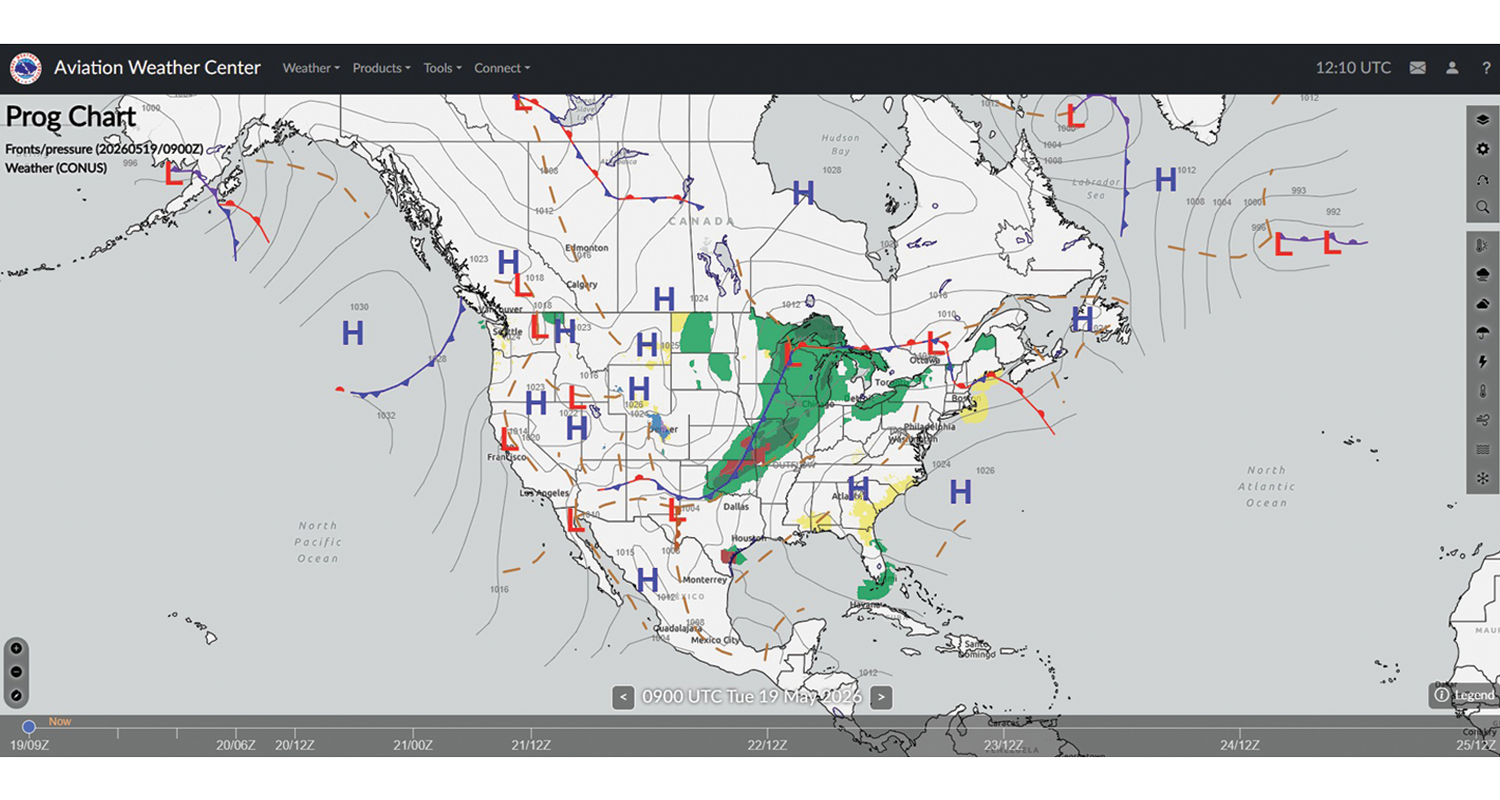Open the Weather dropdown menu
Image resolution: width=1500 pixels, height=800 pixels.
(x=311, y=68)
